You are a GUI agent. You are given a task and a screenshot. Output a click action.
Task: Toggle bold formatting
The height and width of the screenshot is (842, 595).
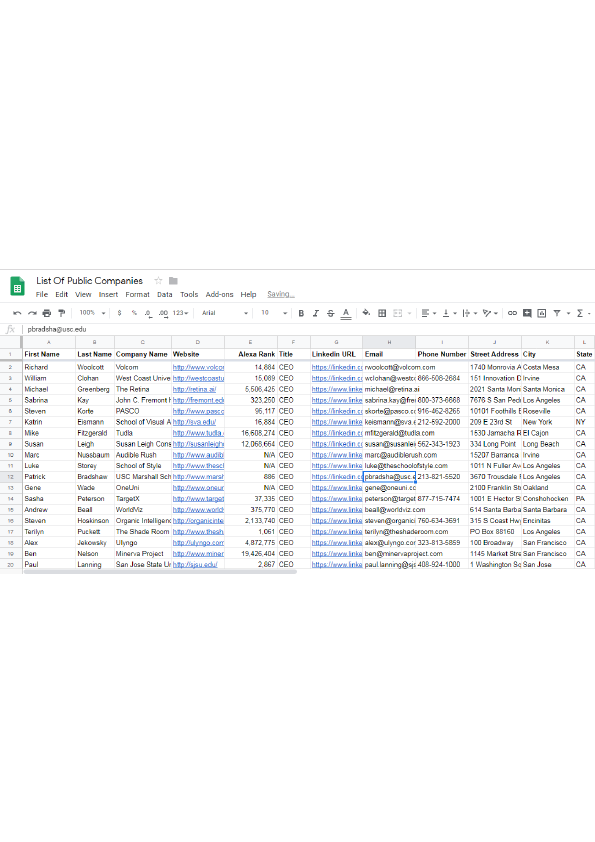(301, 313)
